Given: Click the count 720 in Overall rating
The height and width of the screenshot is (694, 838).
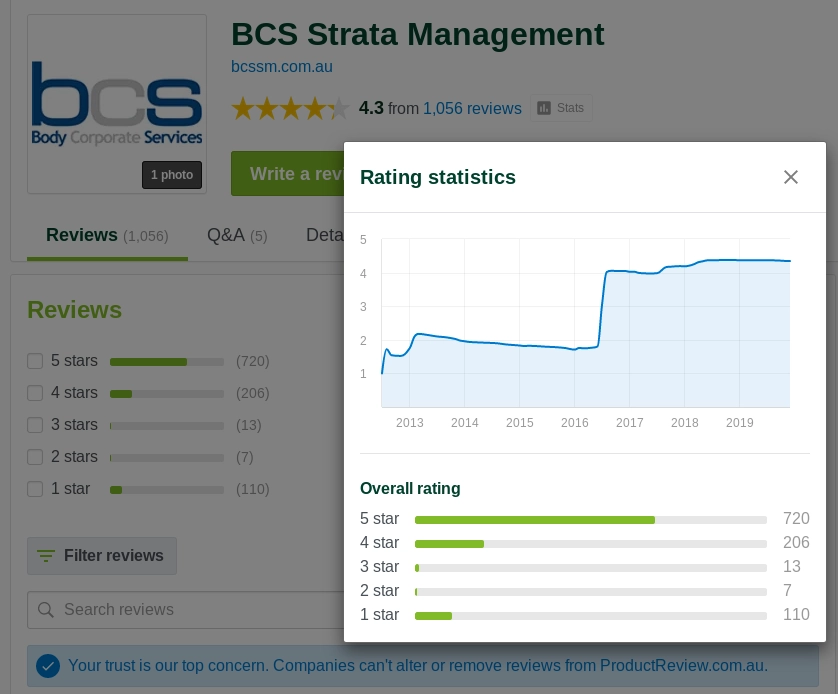Looking at the screenshot, I should [796, 518].
